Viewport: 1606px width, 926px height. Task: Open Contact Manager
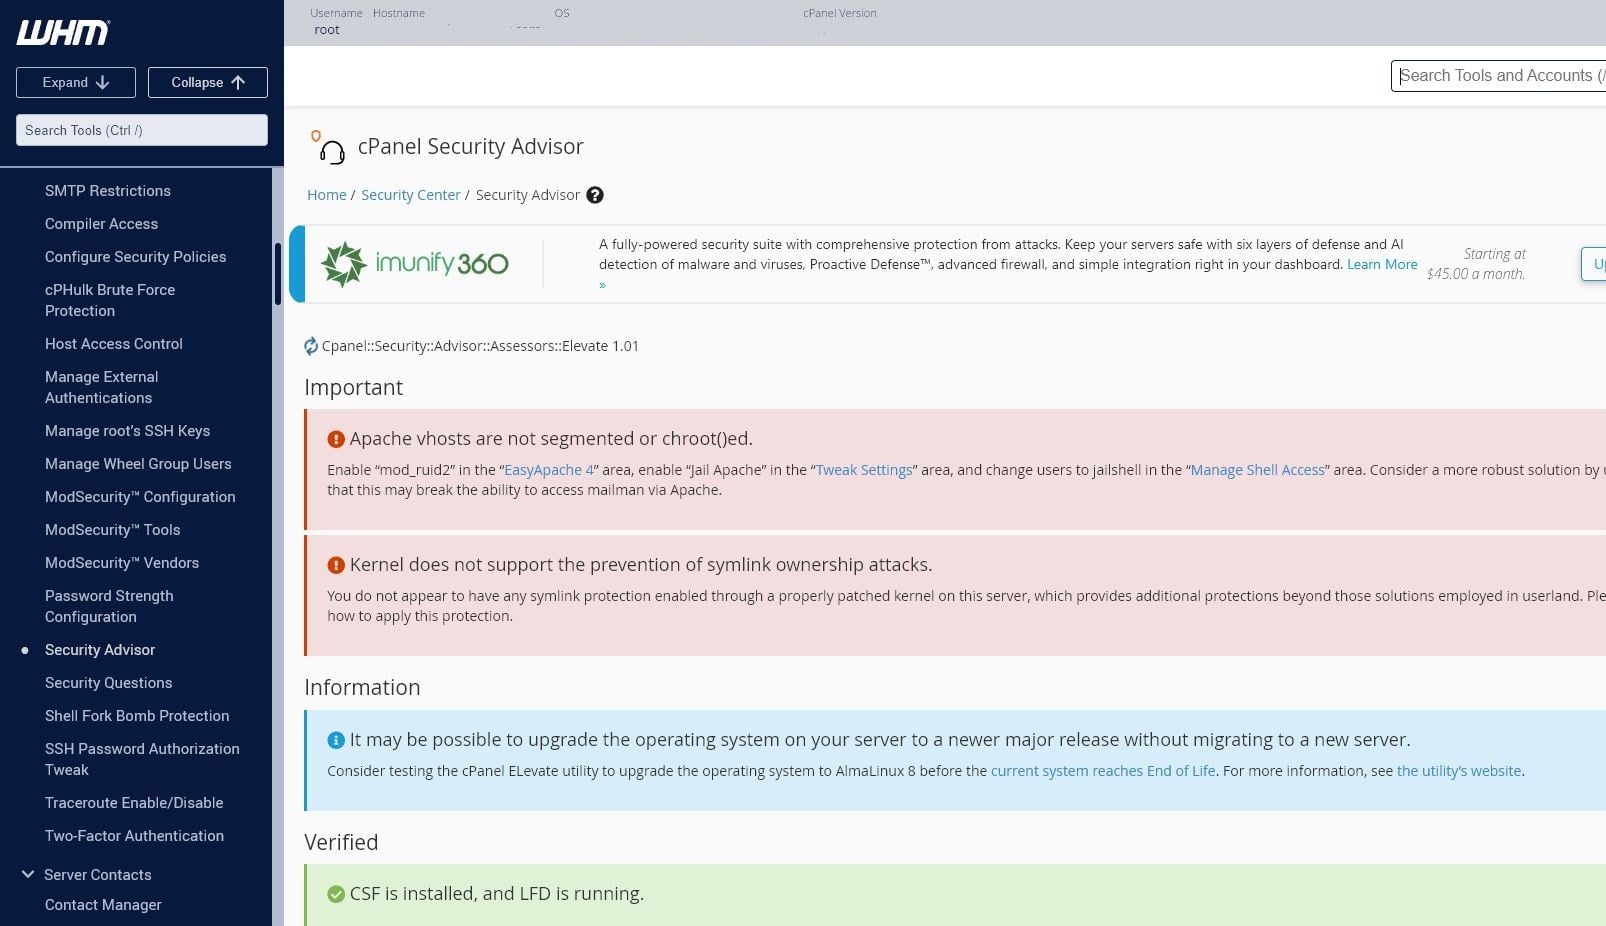(103, 905)
